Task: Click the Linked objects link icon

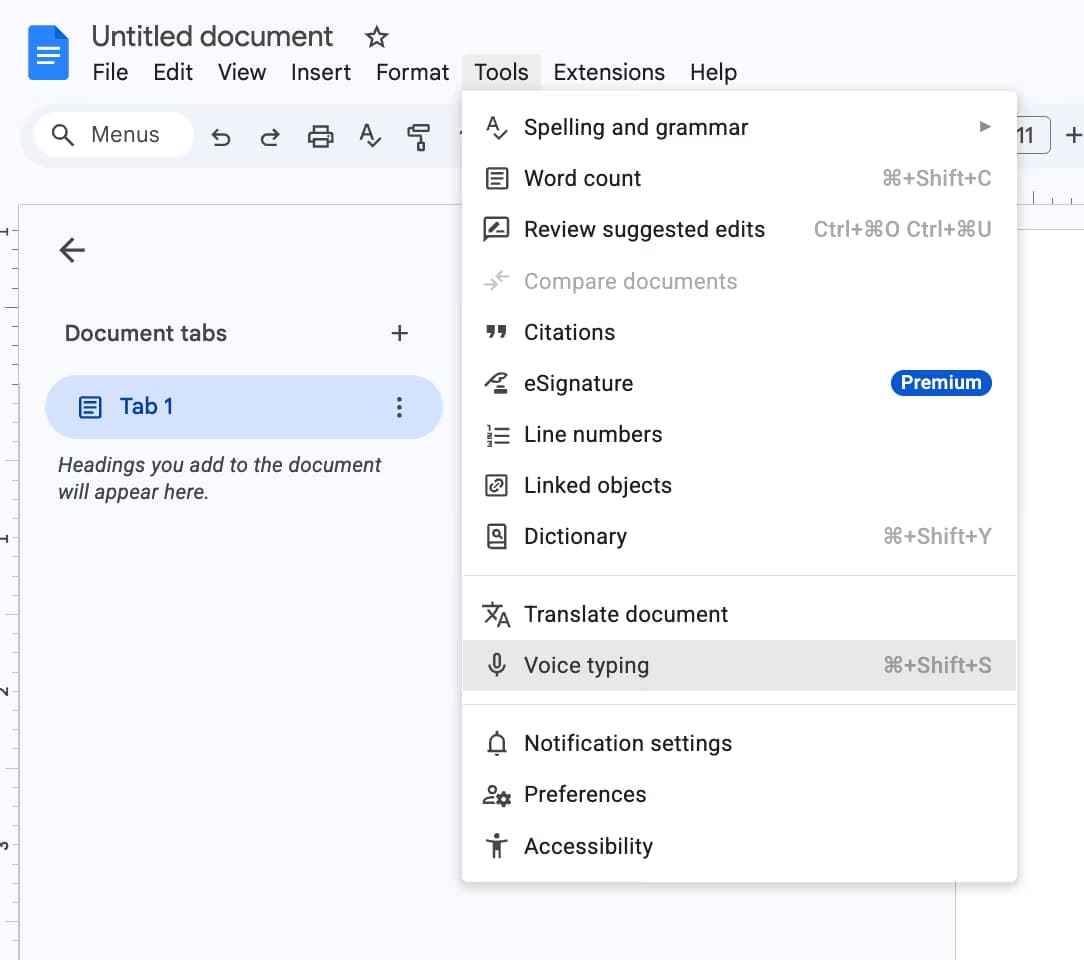Action: (x=496, y=486)
